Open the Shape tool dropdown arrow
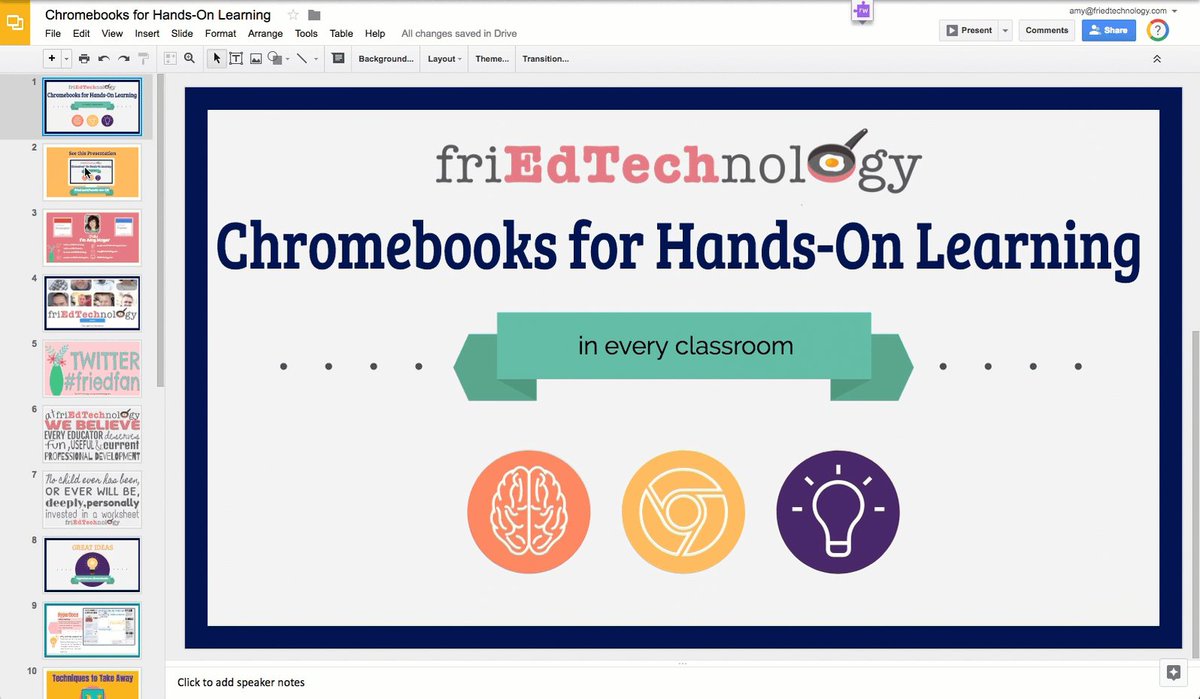This screenshot has width=1200, height=699. [x=287, y=59]
